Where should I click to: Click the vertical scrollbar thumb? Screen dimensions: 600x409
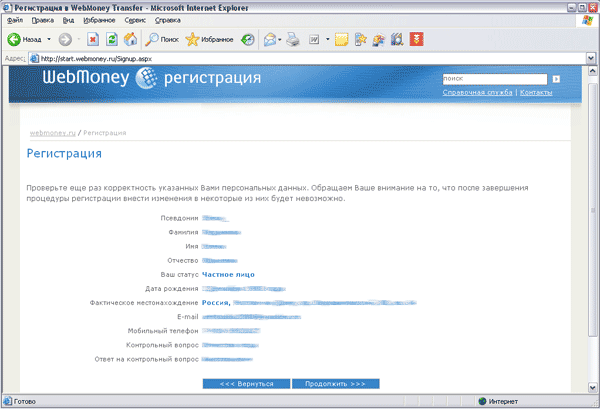click(x=592, y=210)
